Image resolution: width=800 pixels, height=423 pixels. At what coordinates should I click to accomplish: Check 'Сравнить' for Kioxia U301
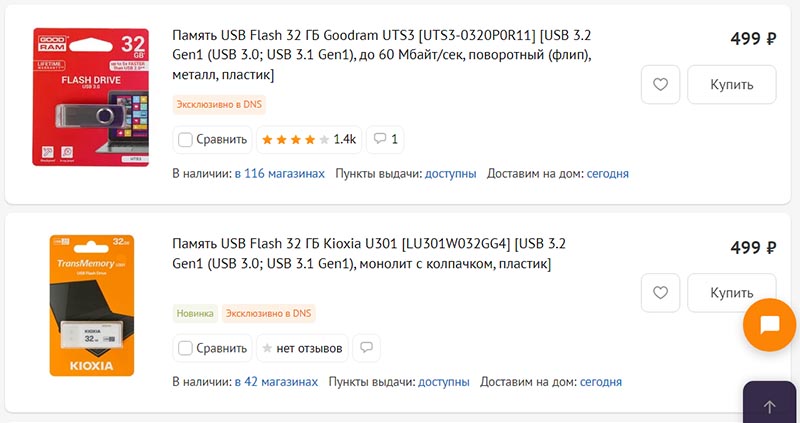coord(185,348)
